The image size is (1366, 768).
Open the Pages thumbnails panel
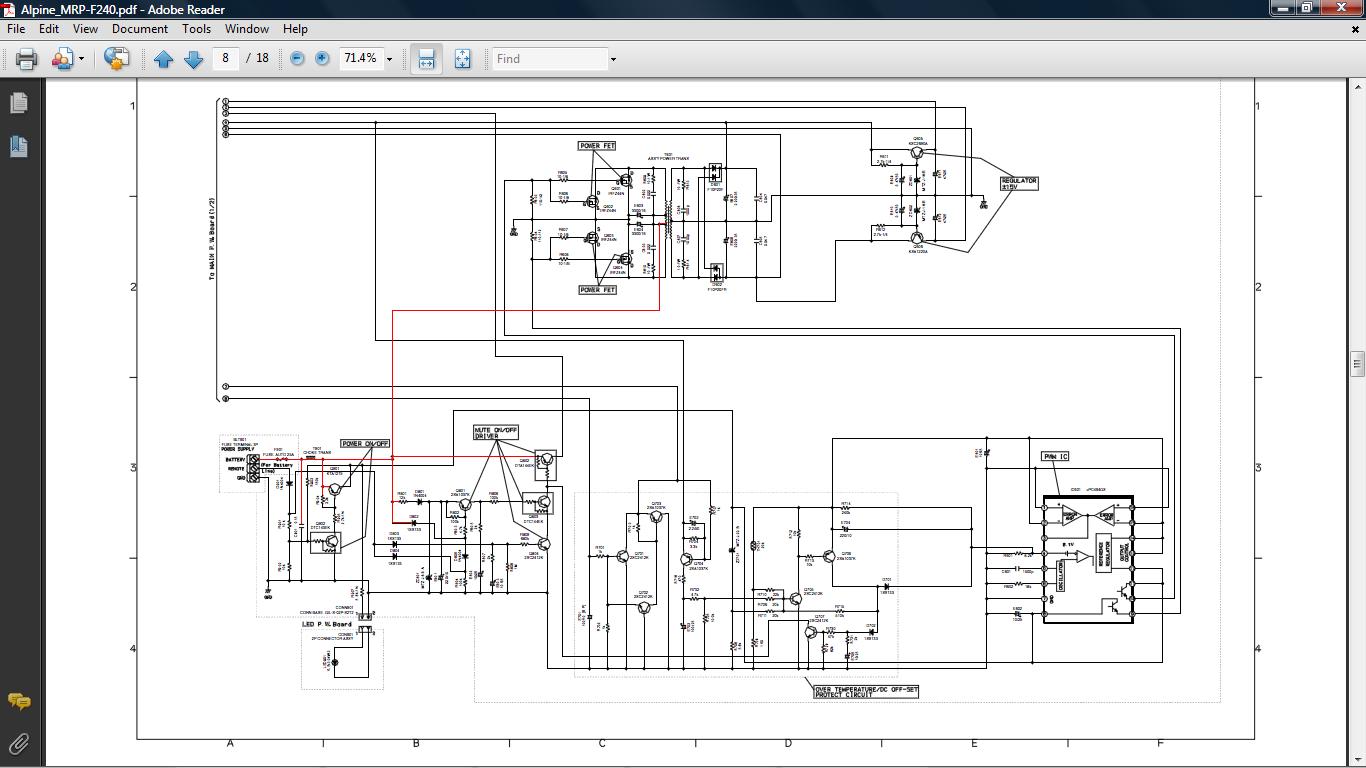coord(18,103)
